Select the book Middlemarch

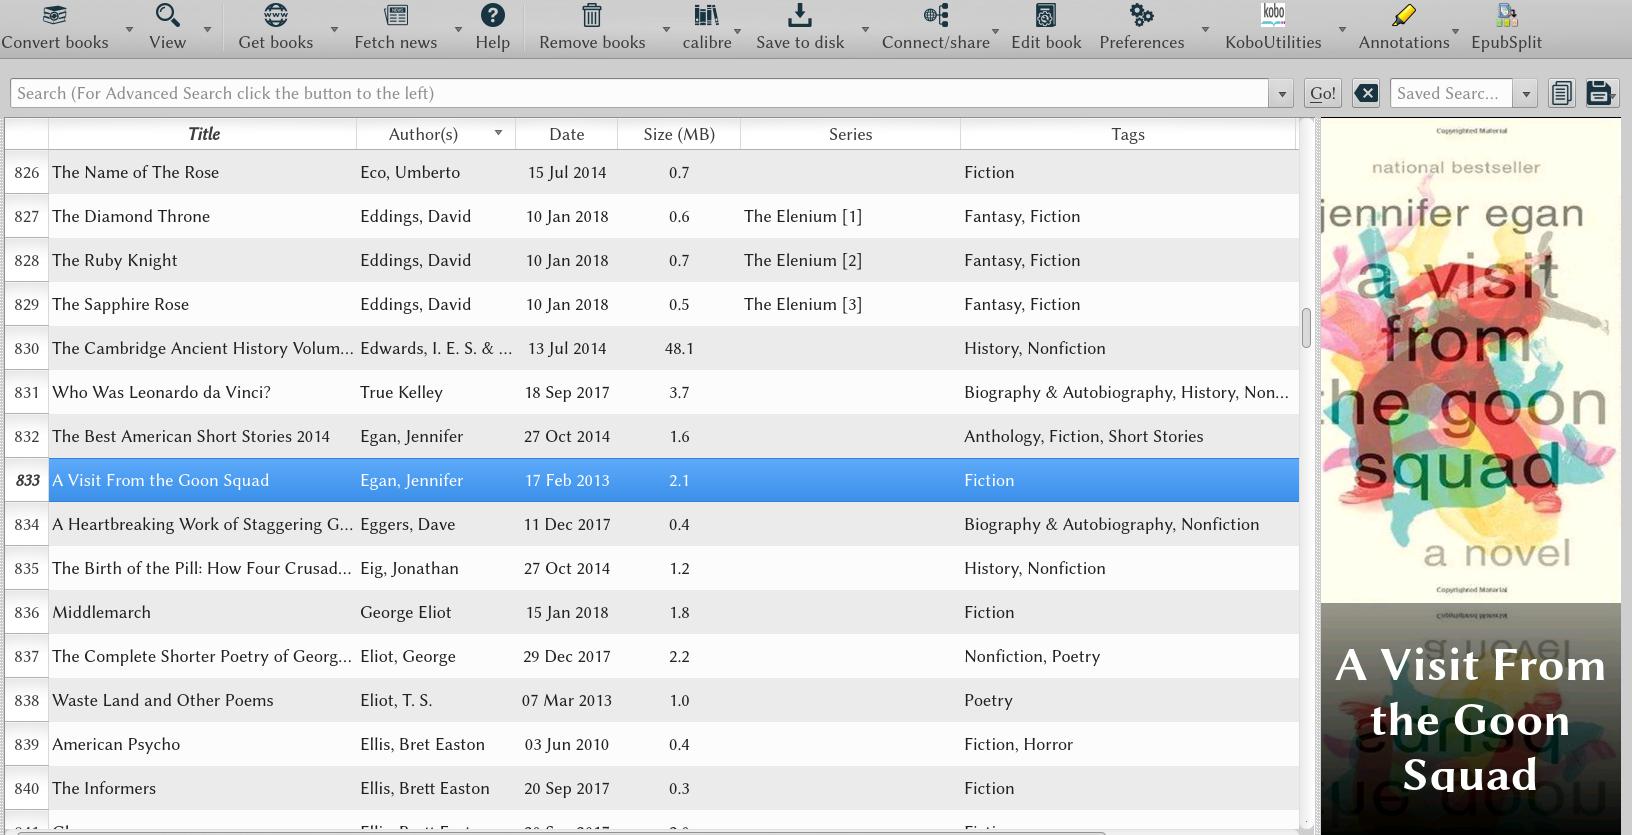101,612
